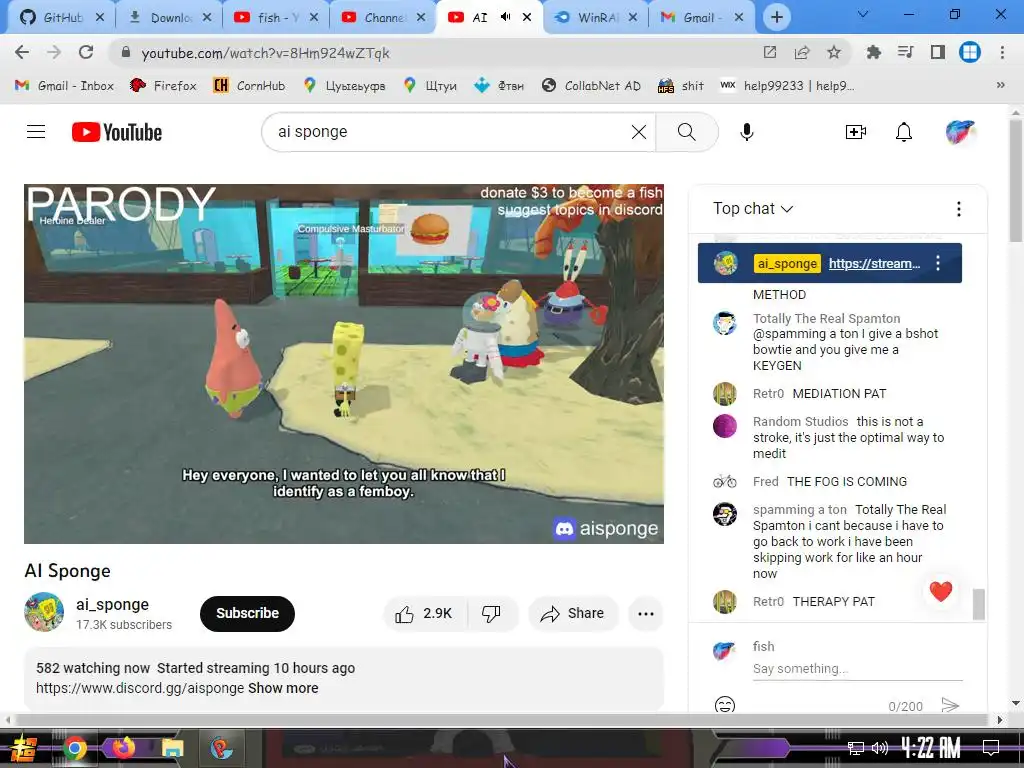The image size is (1024, 768).
Task: Switch to the WinRAR tab
Action: [596, 17]
